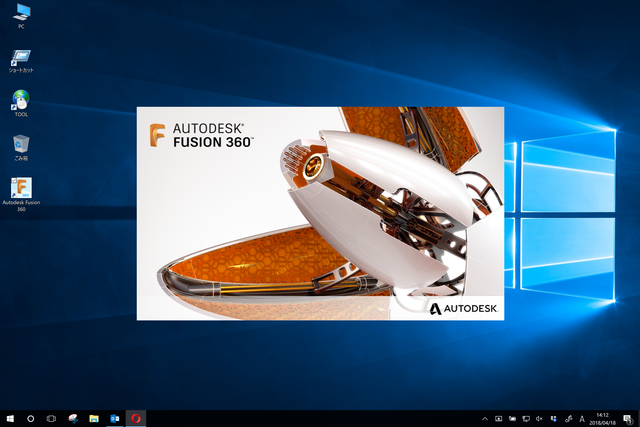The width and height of the screenshot is (640, 427).
Task: Open the Autodesk Fusion 360 desktop shortcut
Action: (x=21, y=194)
